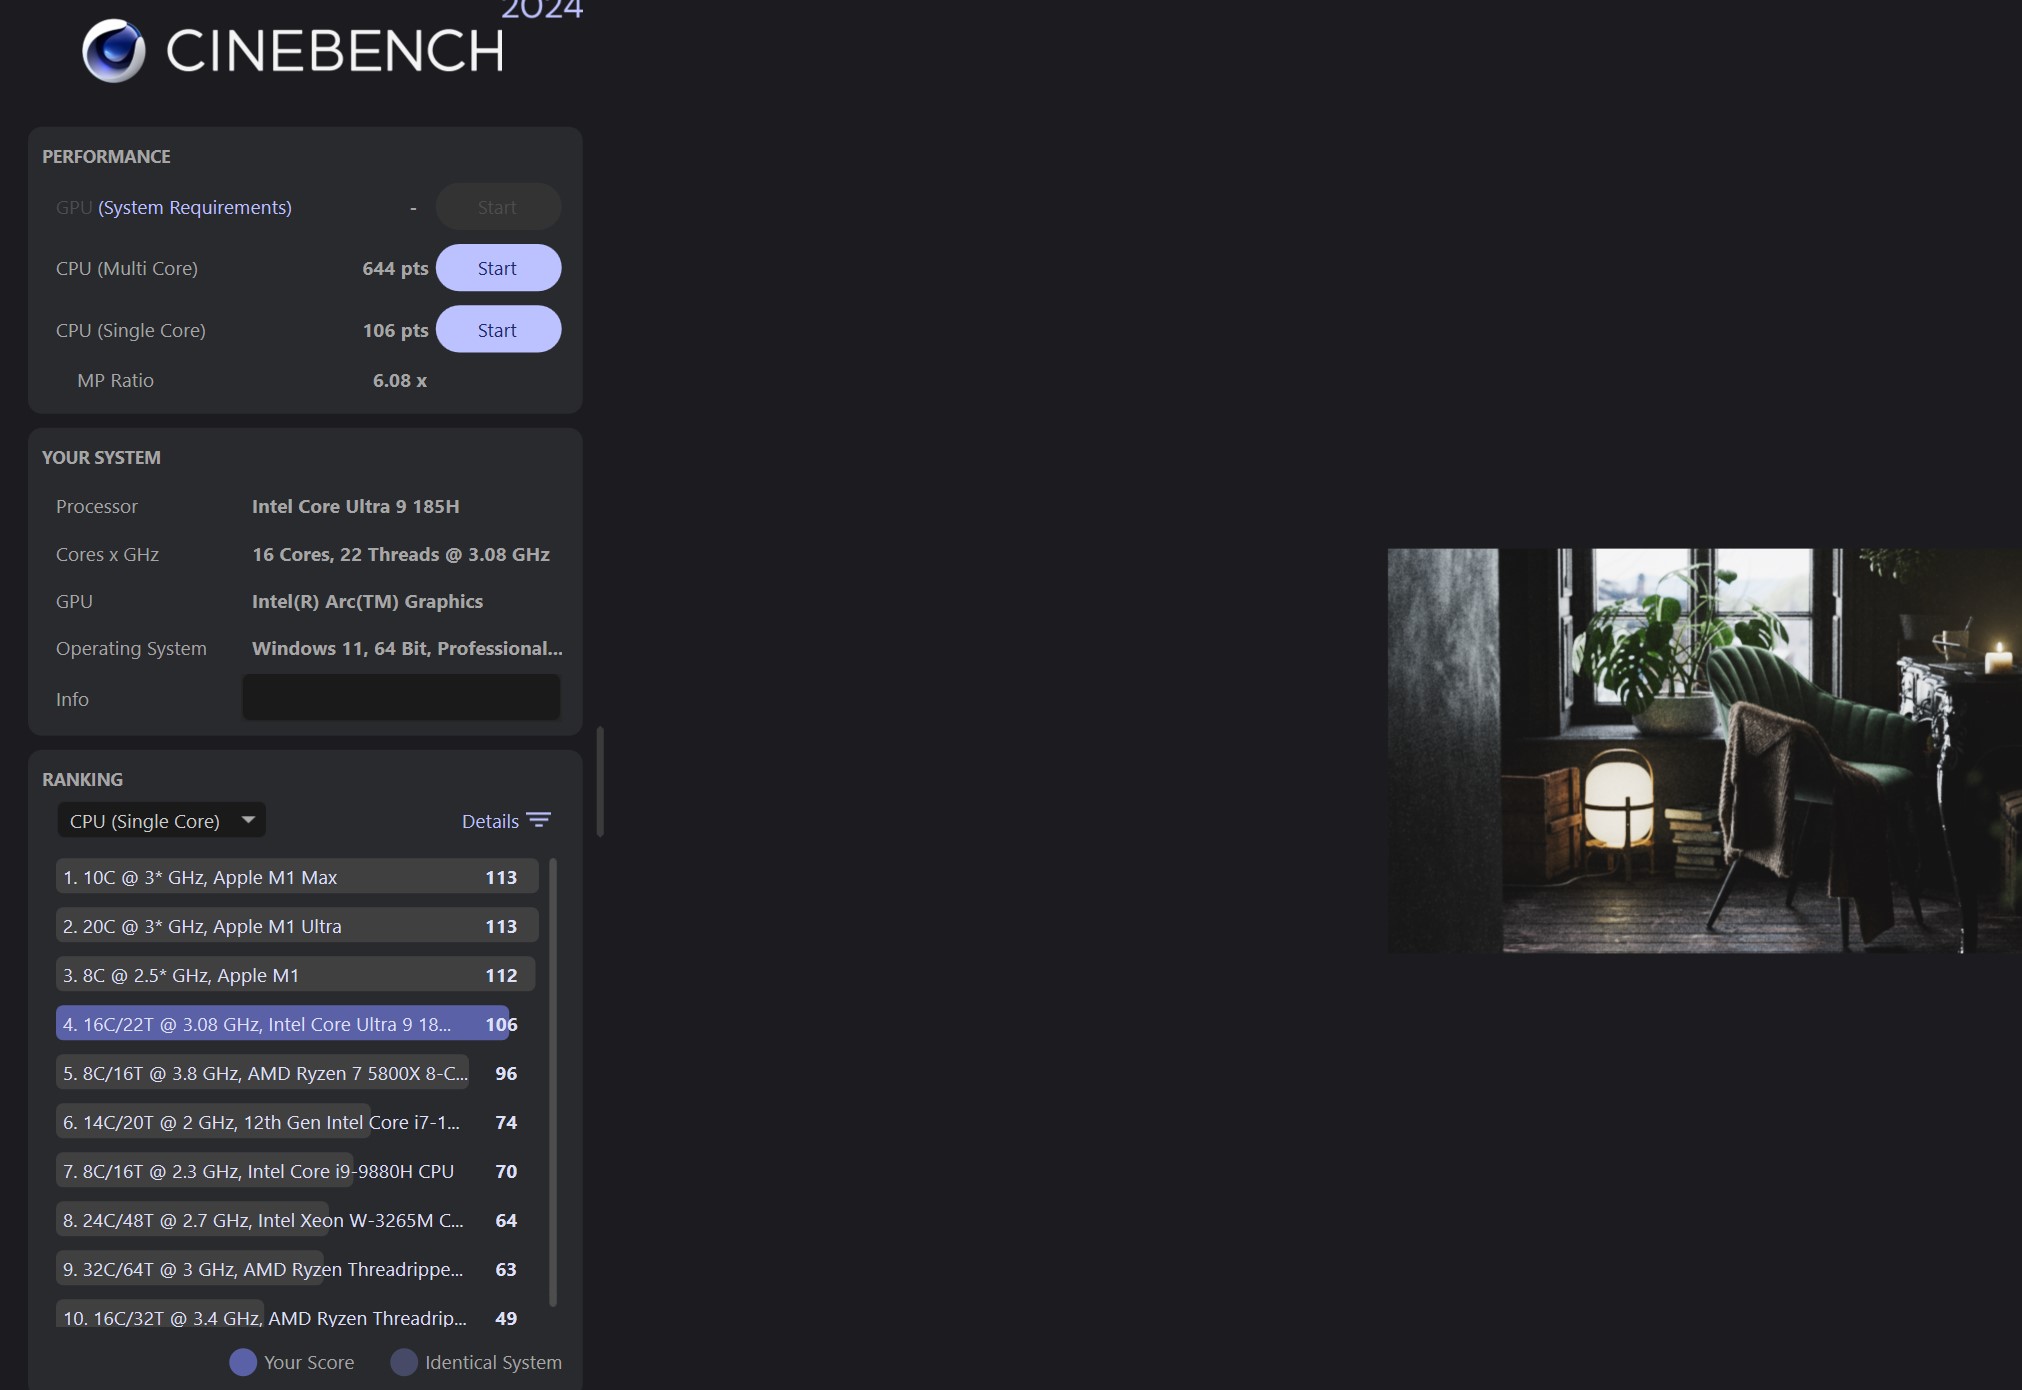Click the Cinebench logo icon

[113, 50]
